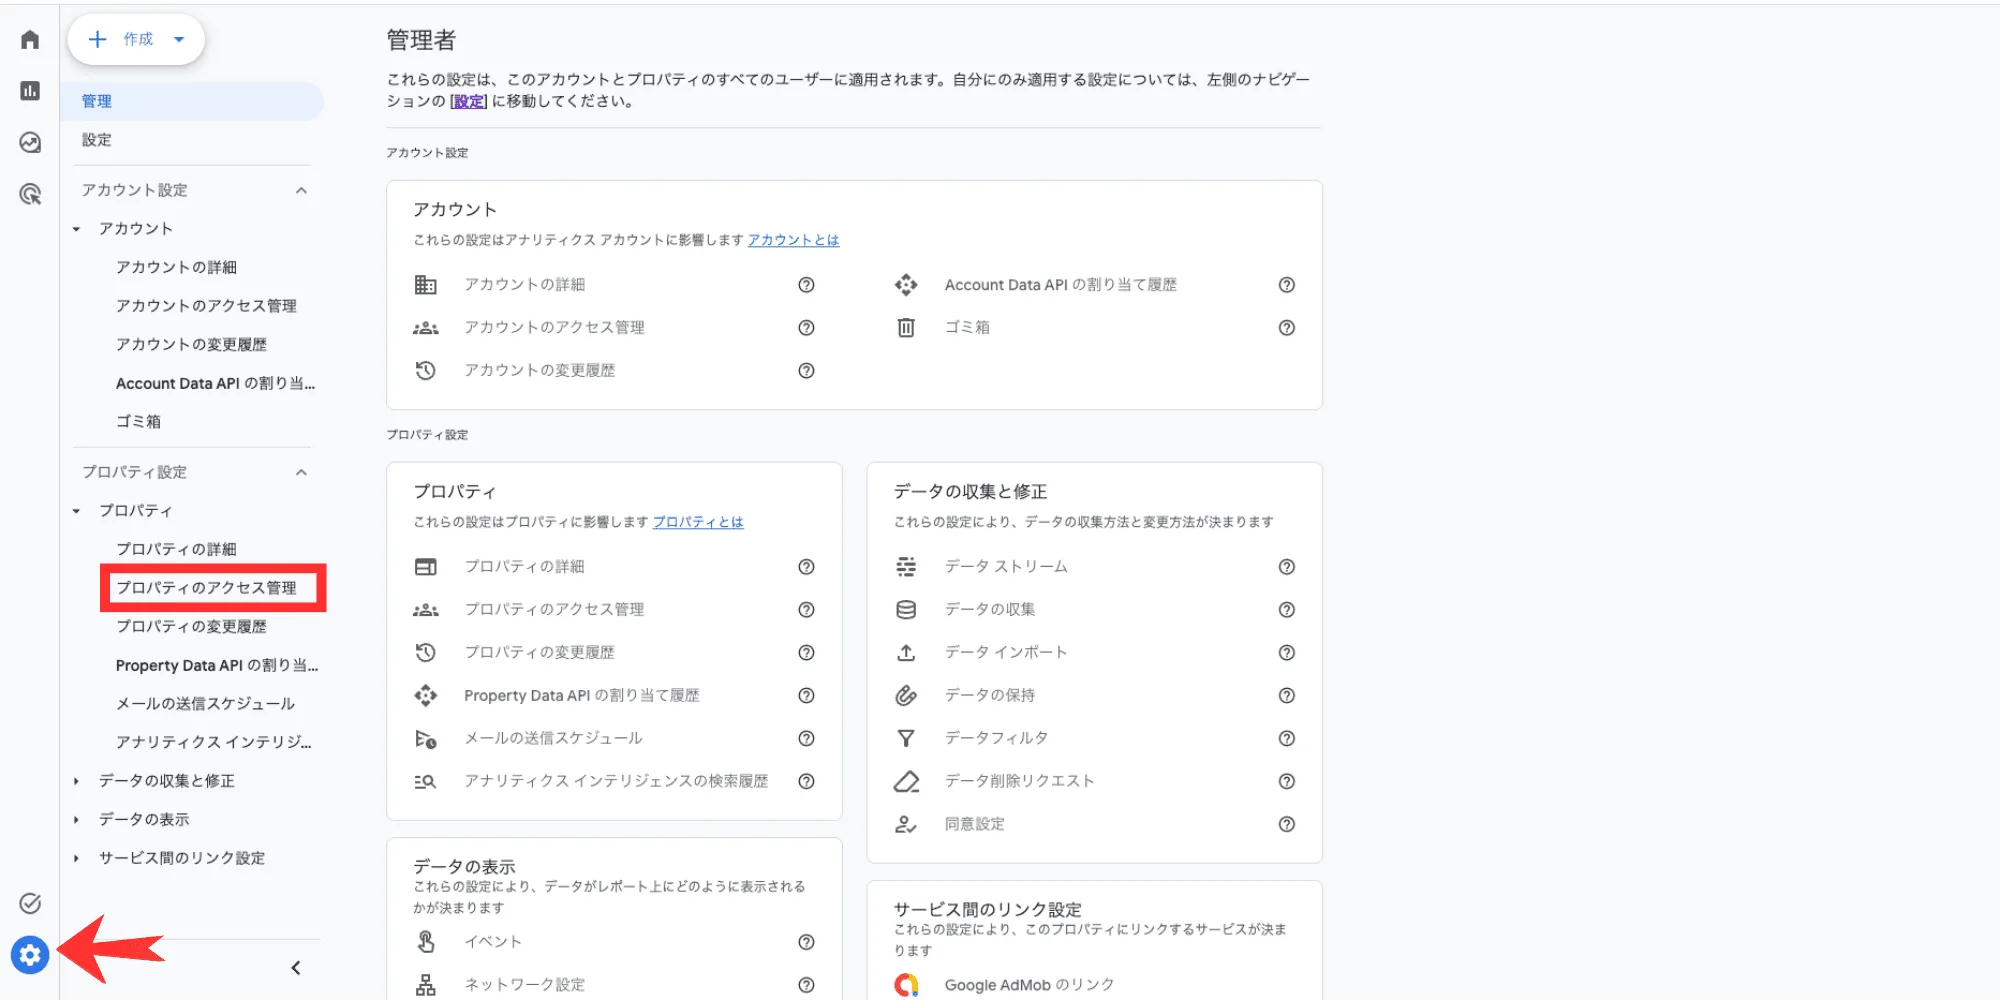The image size is (2000, 1000).
Task: Click the paperclip icon for データの保持
Action: [x=906, y=695]
